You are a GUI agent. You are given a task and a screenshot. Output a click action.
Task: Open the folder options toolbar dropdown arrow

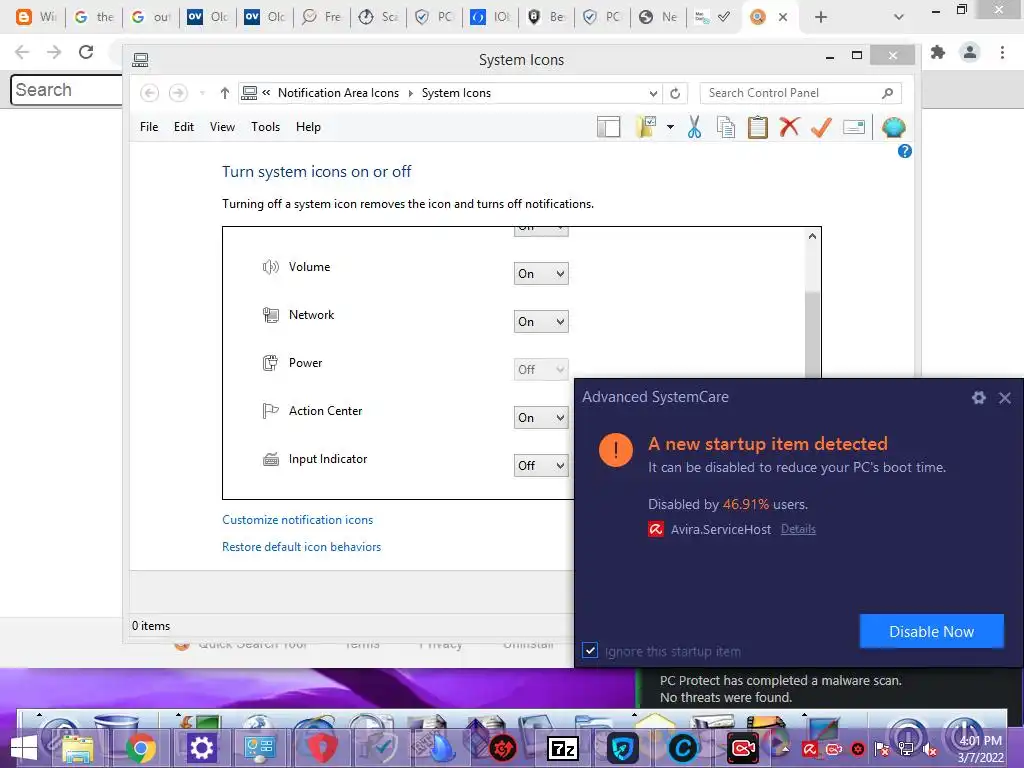coord(670,127)
